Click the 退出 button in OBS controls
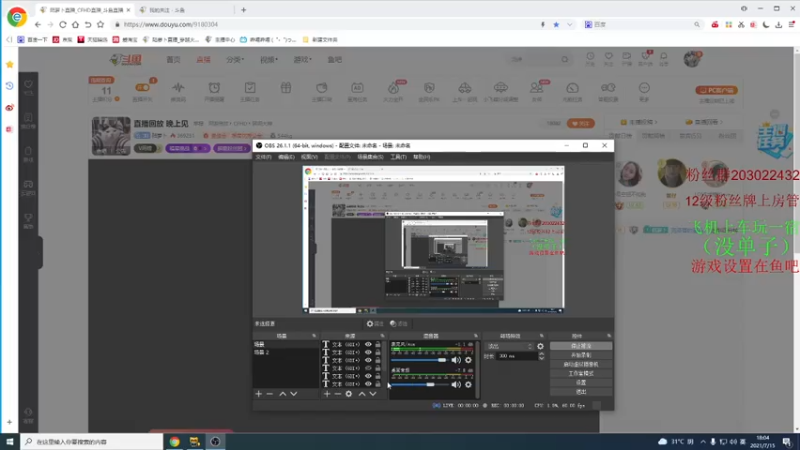The height and width of the screenshot is (450, 800). coord(581,392)
